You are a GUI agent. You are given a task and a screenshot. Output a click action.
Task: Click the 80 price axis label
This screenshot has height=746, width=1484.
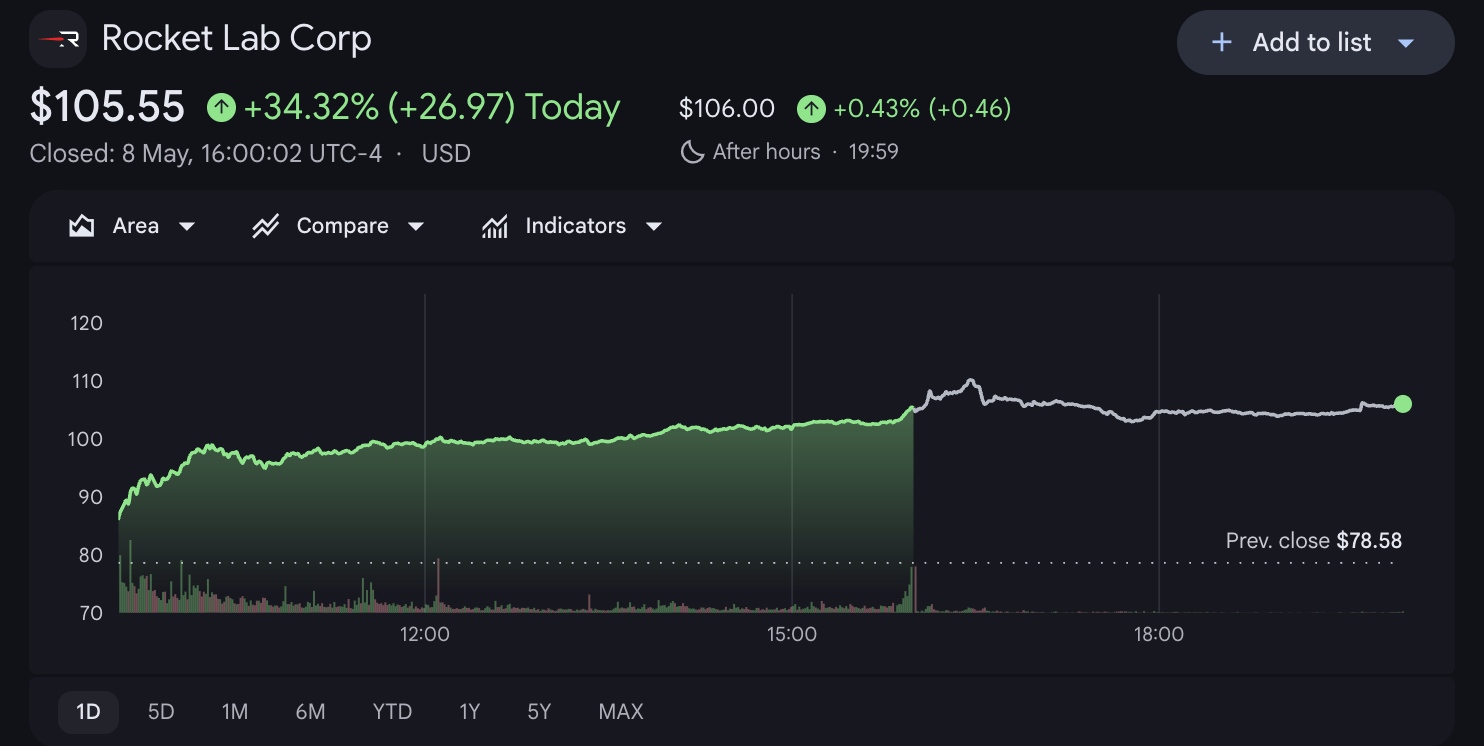90,555
